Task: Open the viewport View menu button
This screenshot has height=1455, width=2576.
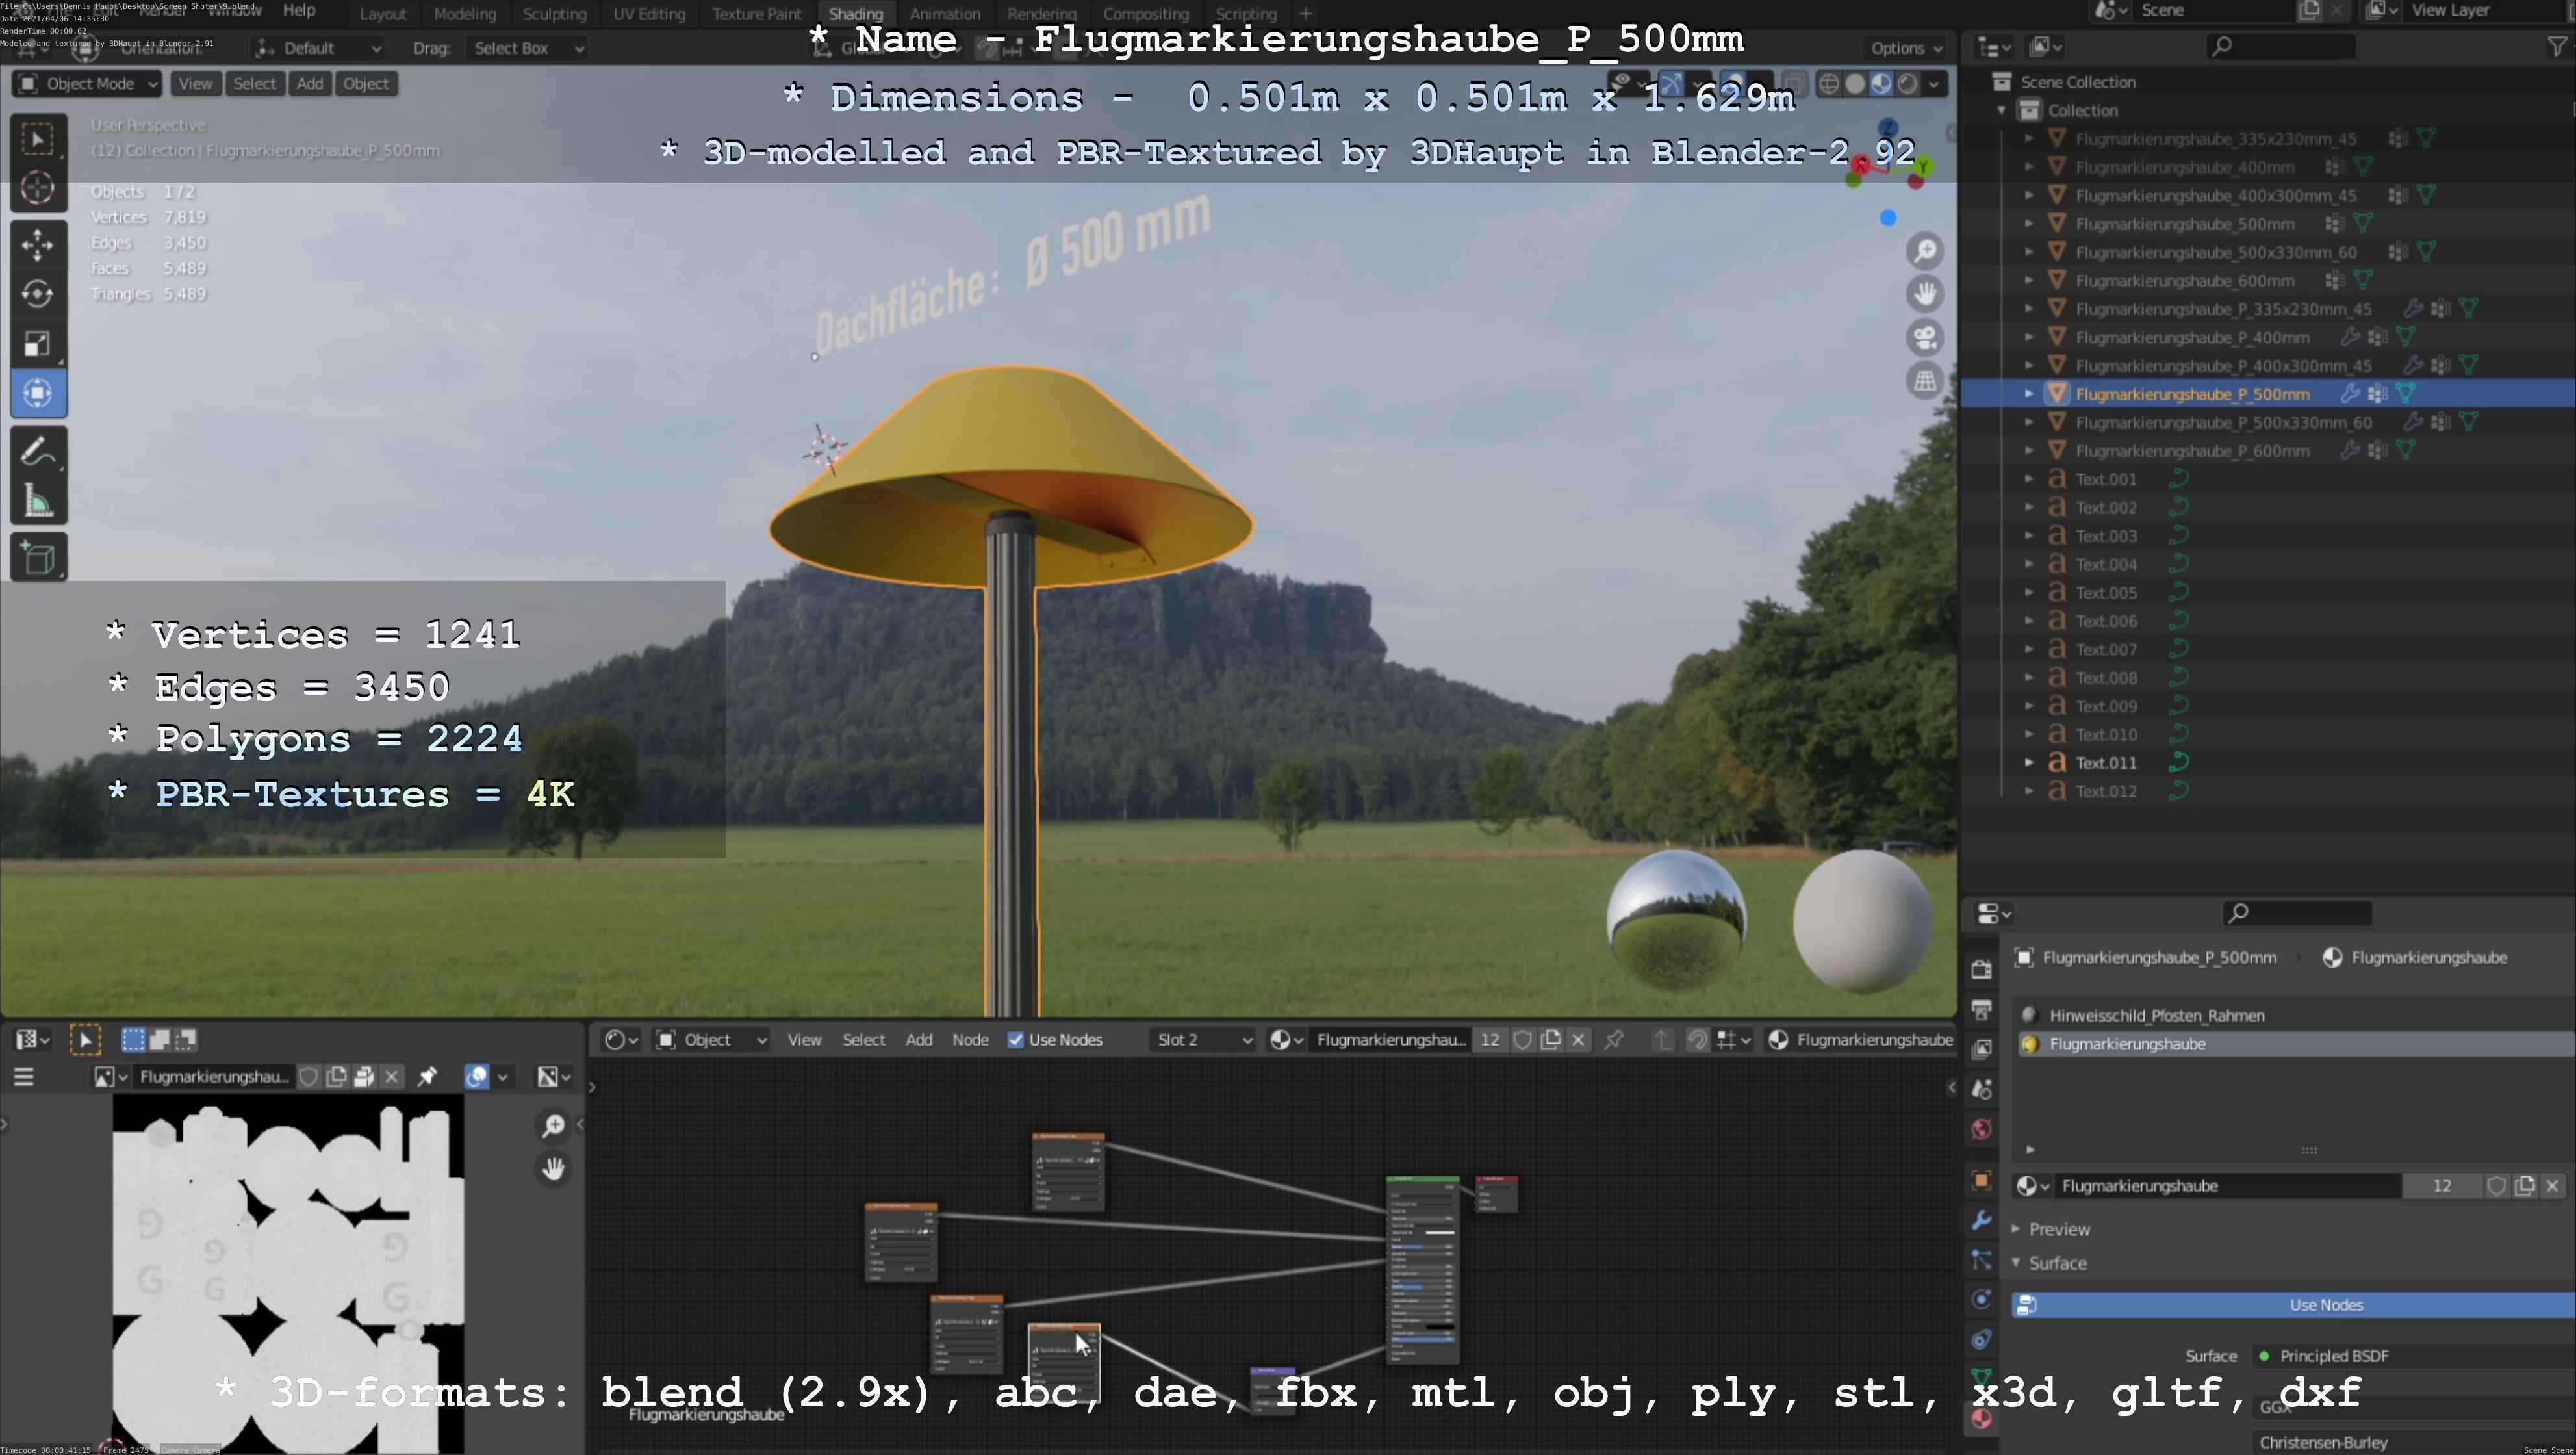Action: coord(195,84)
